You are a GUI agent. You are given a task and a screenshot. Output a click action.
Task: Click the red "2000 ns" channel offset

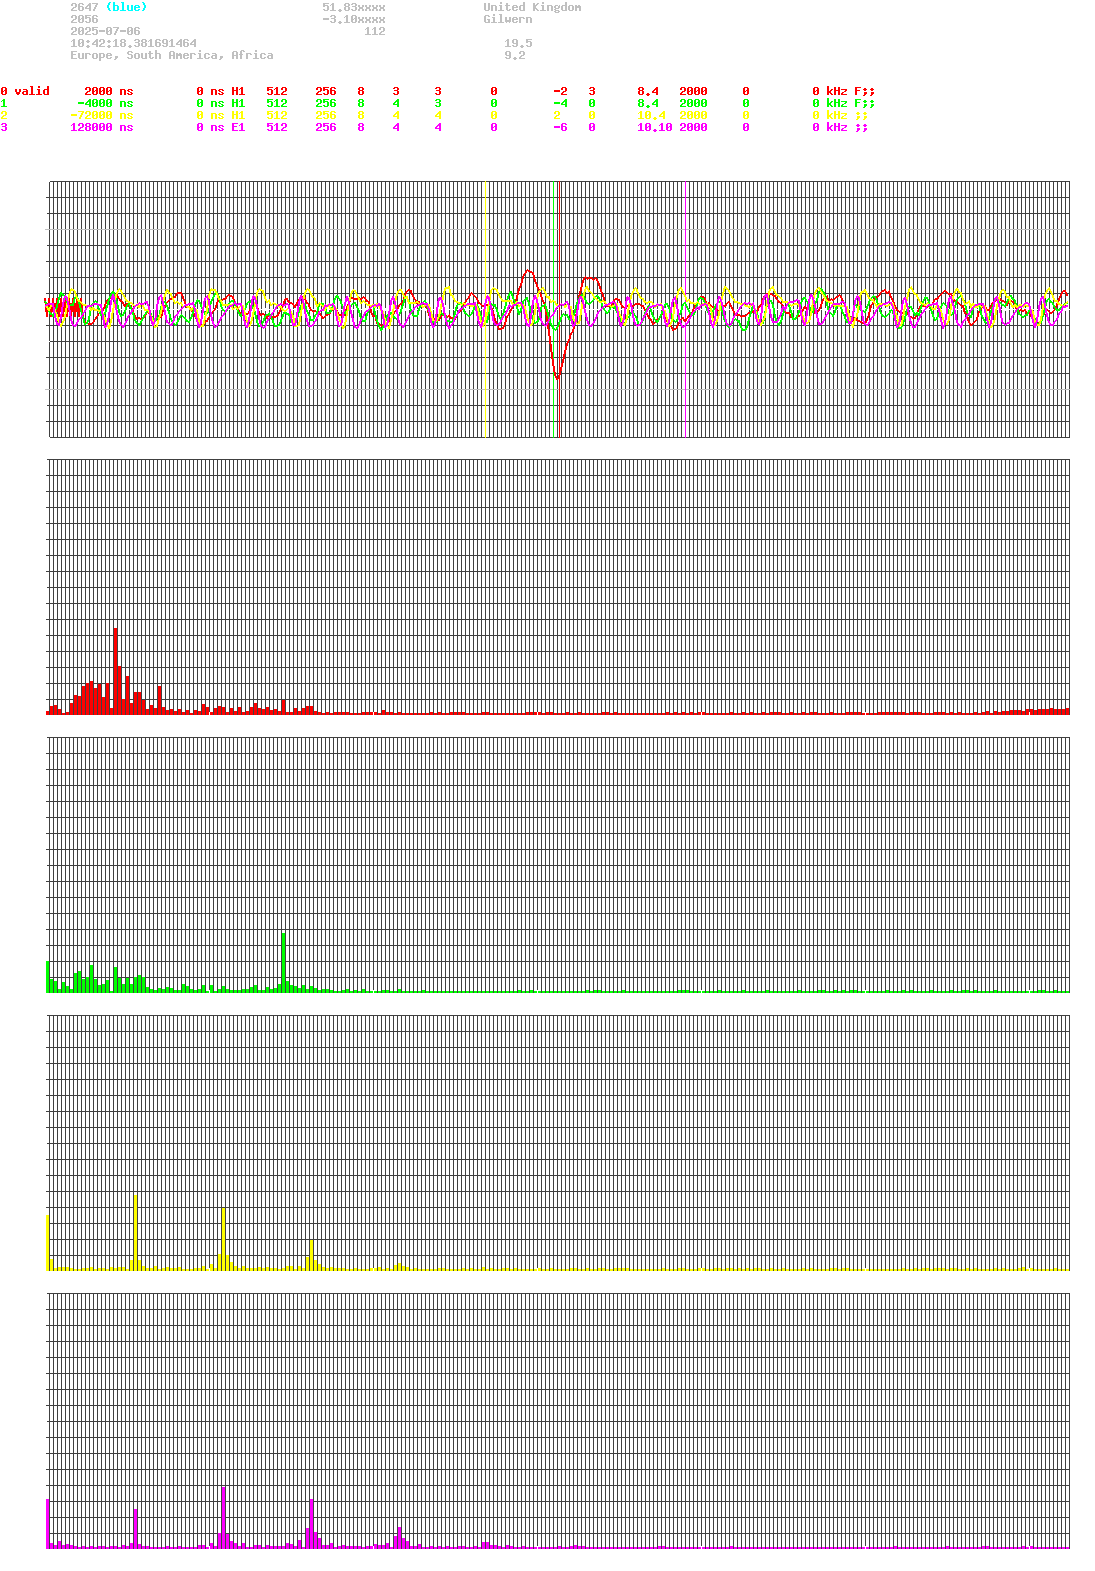click(x=108, y=91)
